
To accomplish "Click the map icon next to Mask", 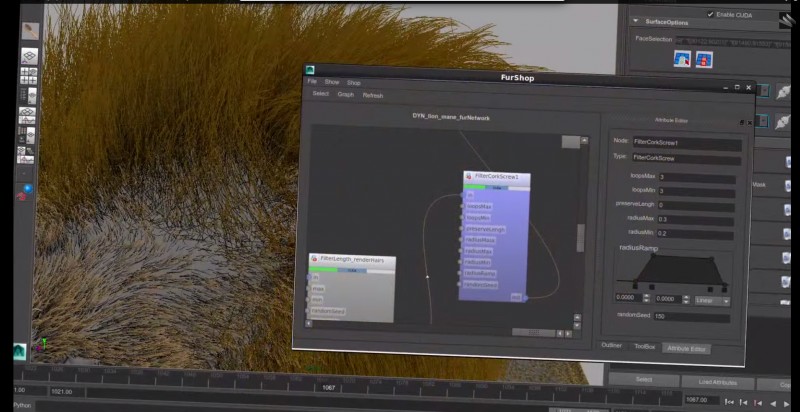I will (x=788, y=187).
